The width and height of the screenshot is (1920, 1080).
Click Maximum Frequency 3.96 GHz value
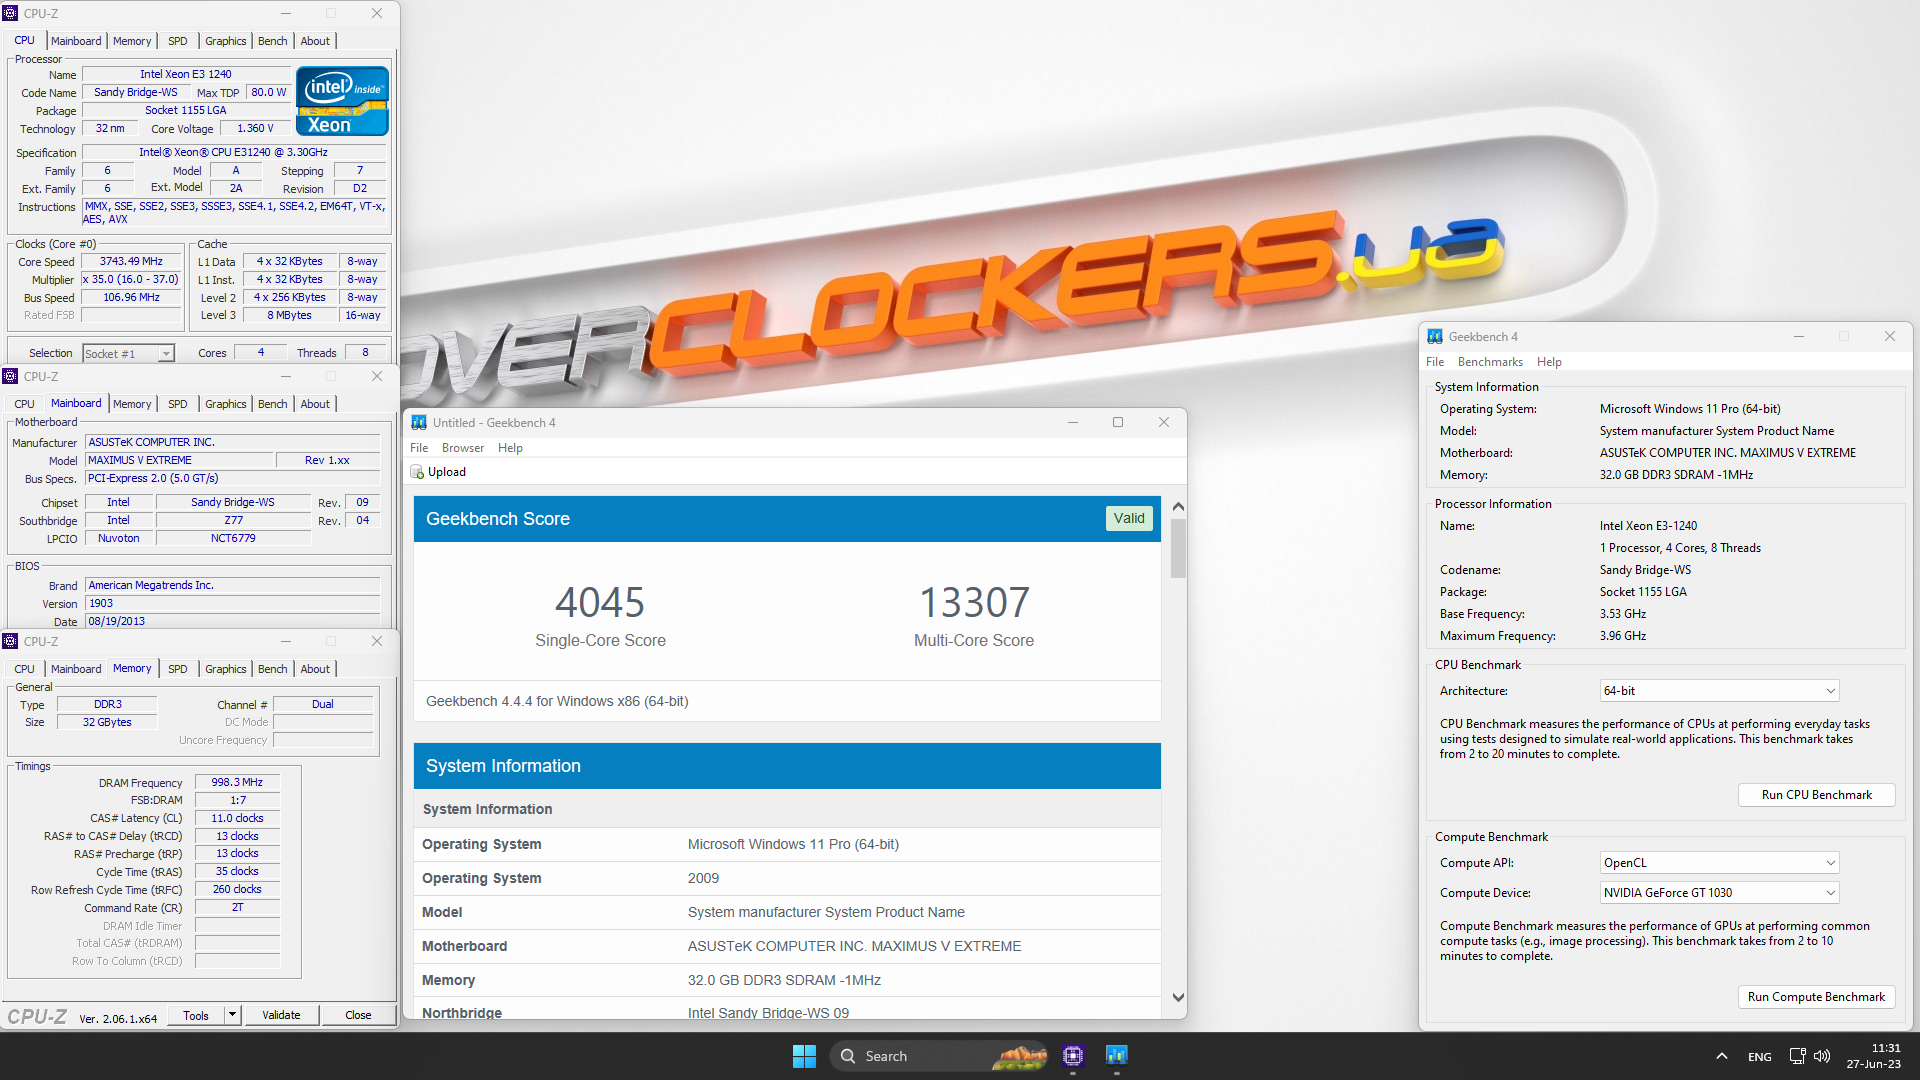tap(1622, 636)
